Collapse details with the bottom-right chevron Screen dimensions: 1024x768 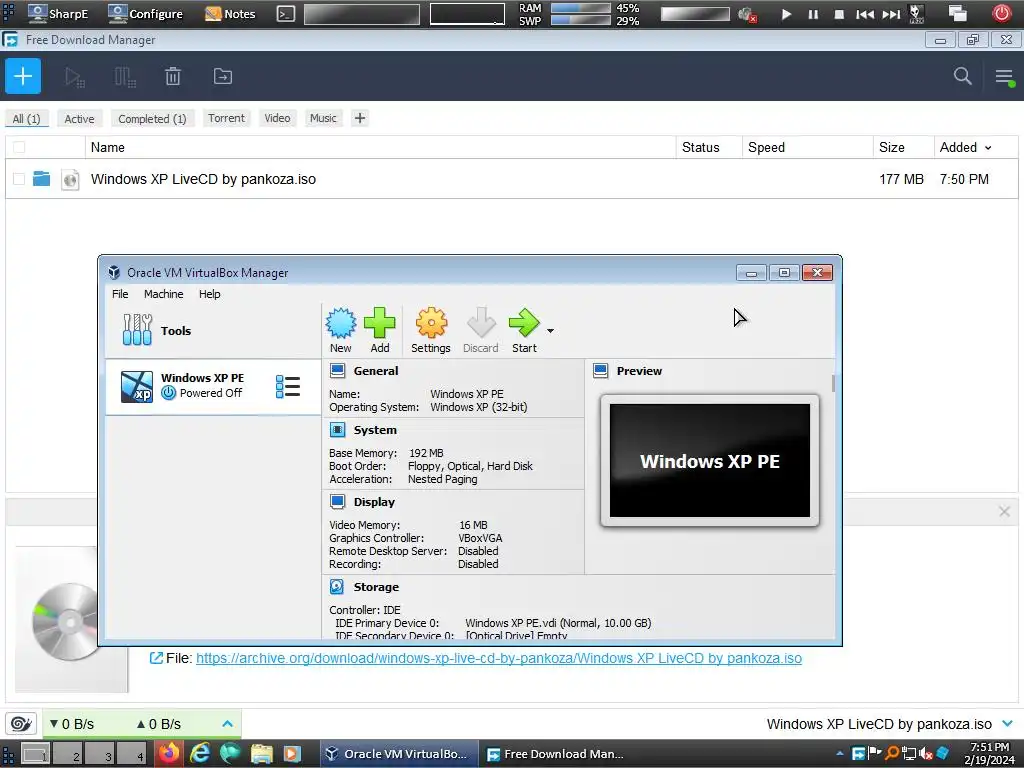point(1007,724)
